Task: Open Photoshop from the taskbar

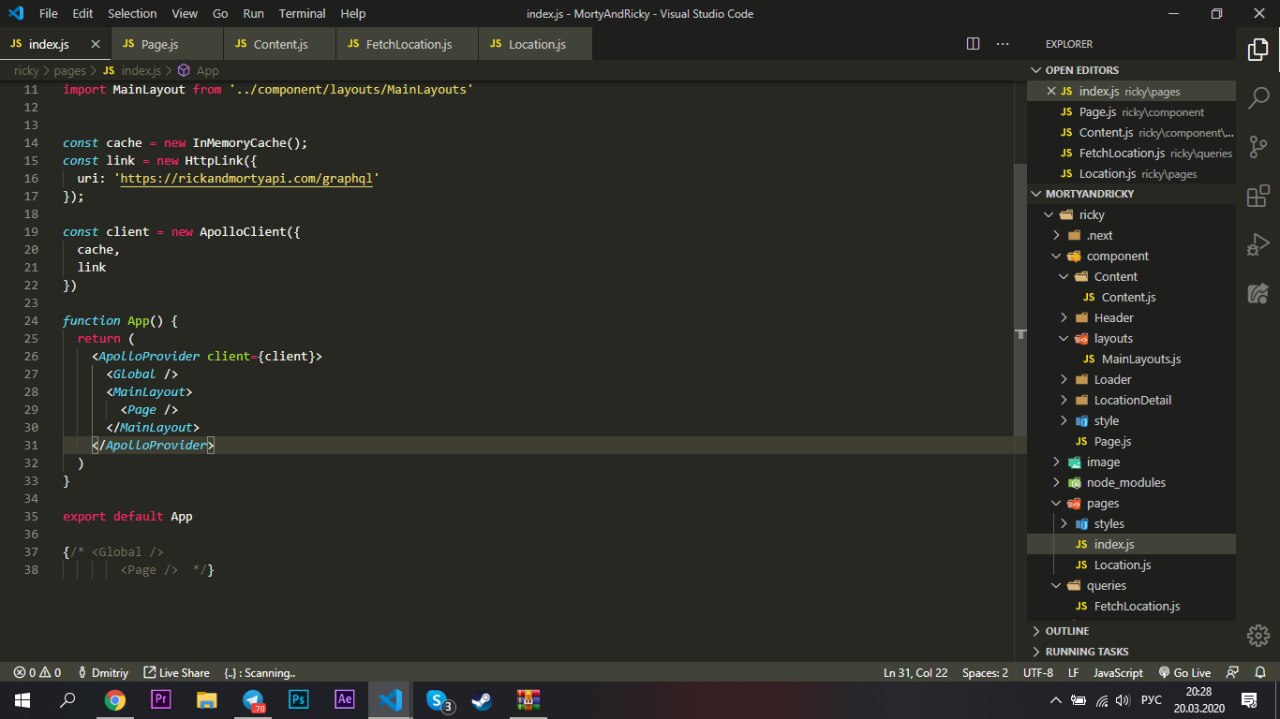Action: (x=299, y=700)
